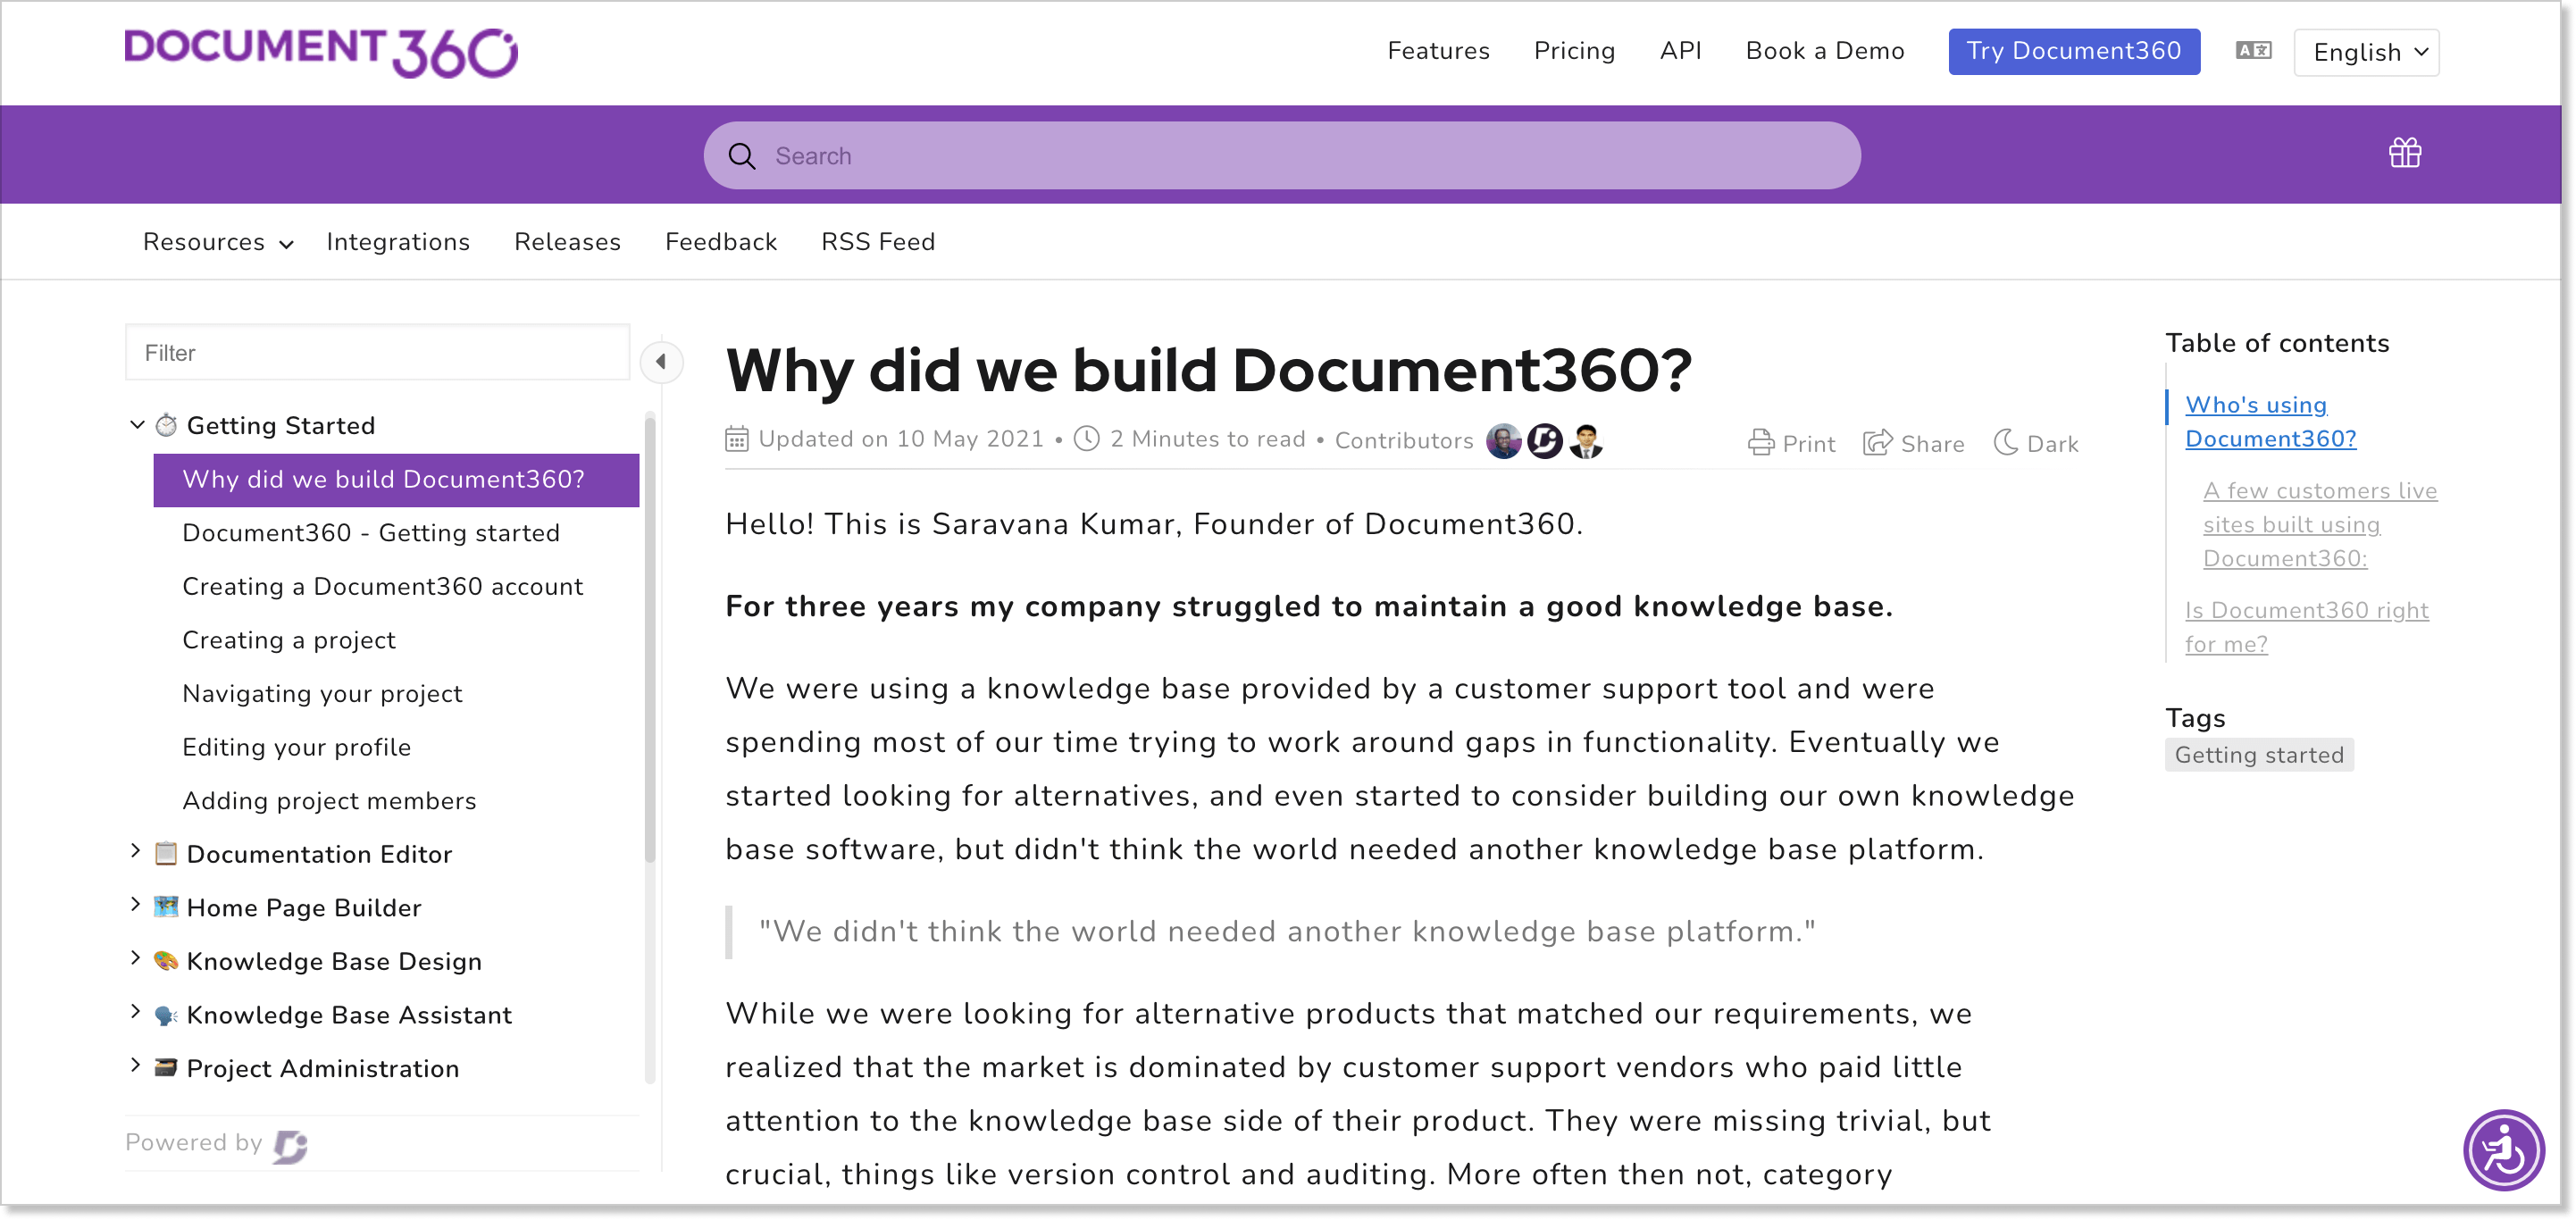Screen dimensions: 2576x1220
Task: Click 'Who's using Document360?' table of contents link
Action: 2271,421
